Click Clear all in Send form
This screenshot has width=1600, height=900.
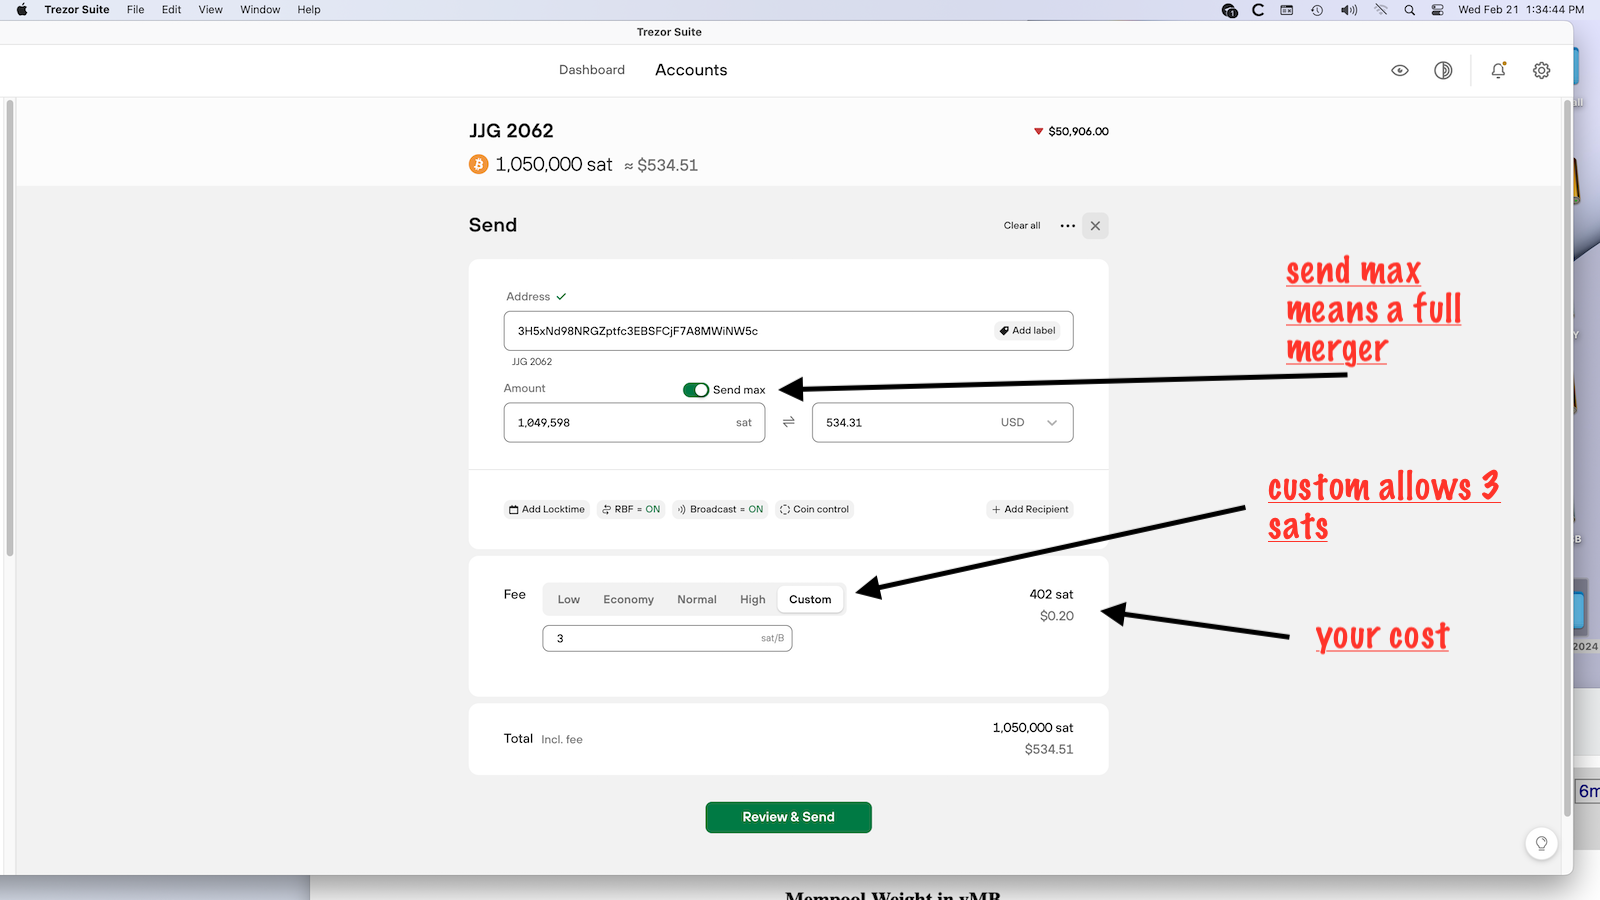pyautogui.click(x=1022, y=226)
